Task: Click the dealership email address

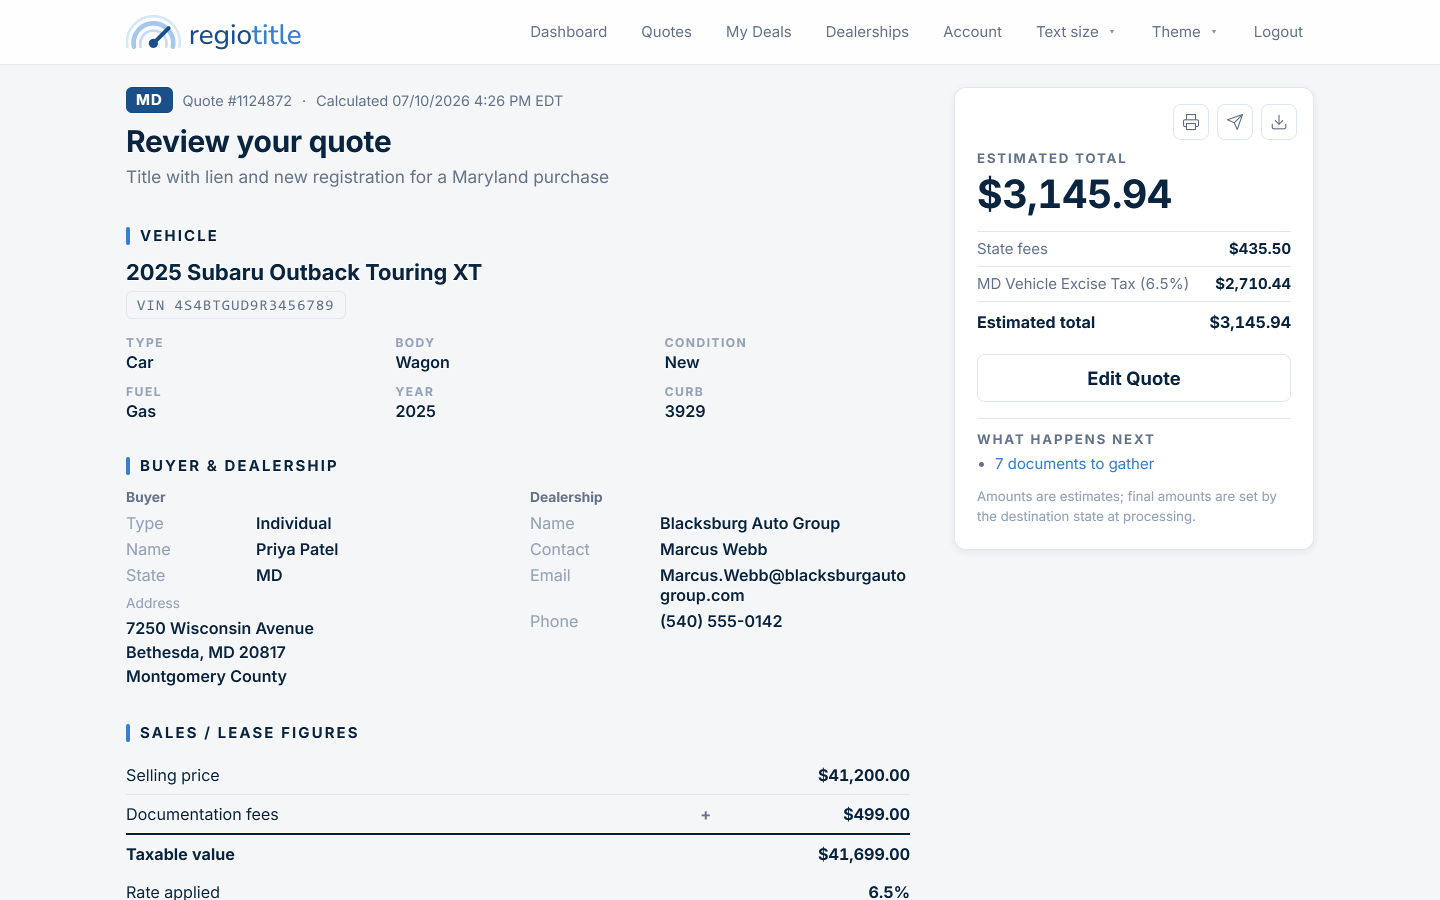Action: point(783,585)
